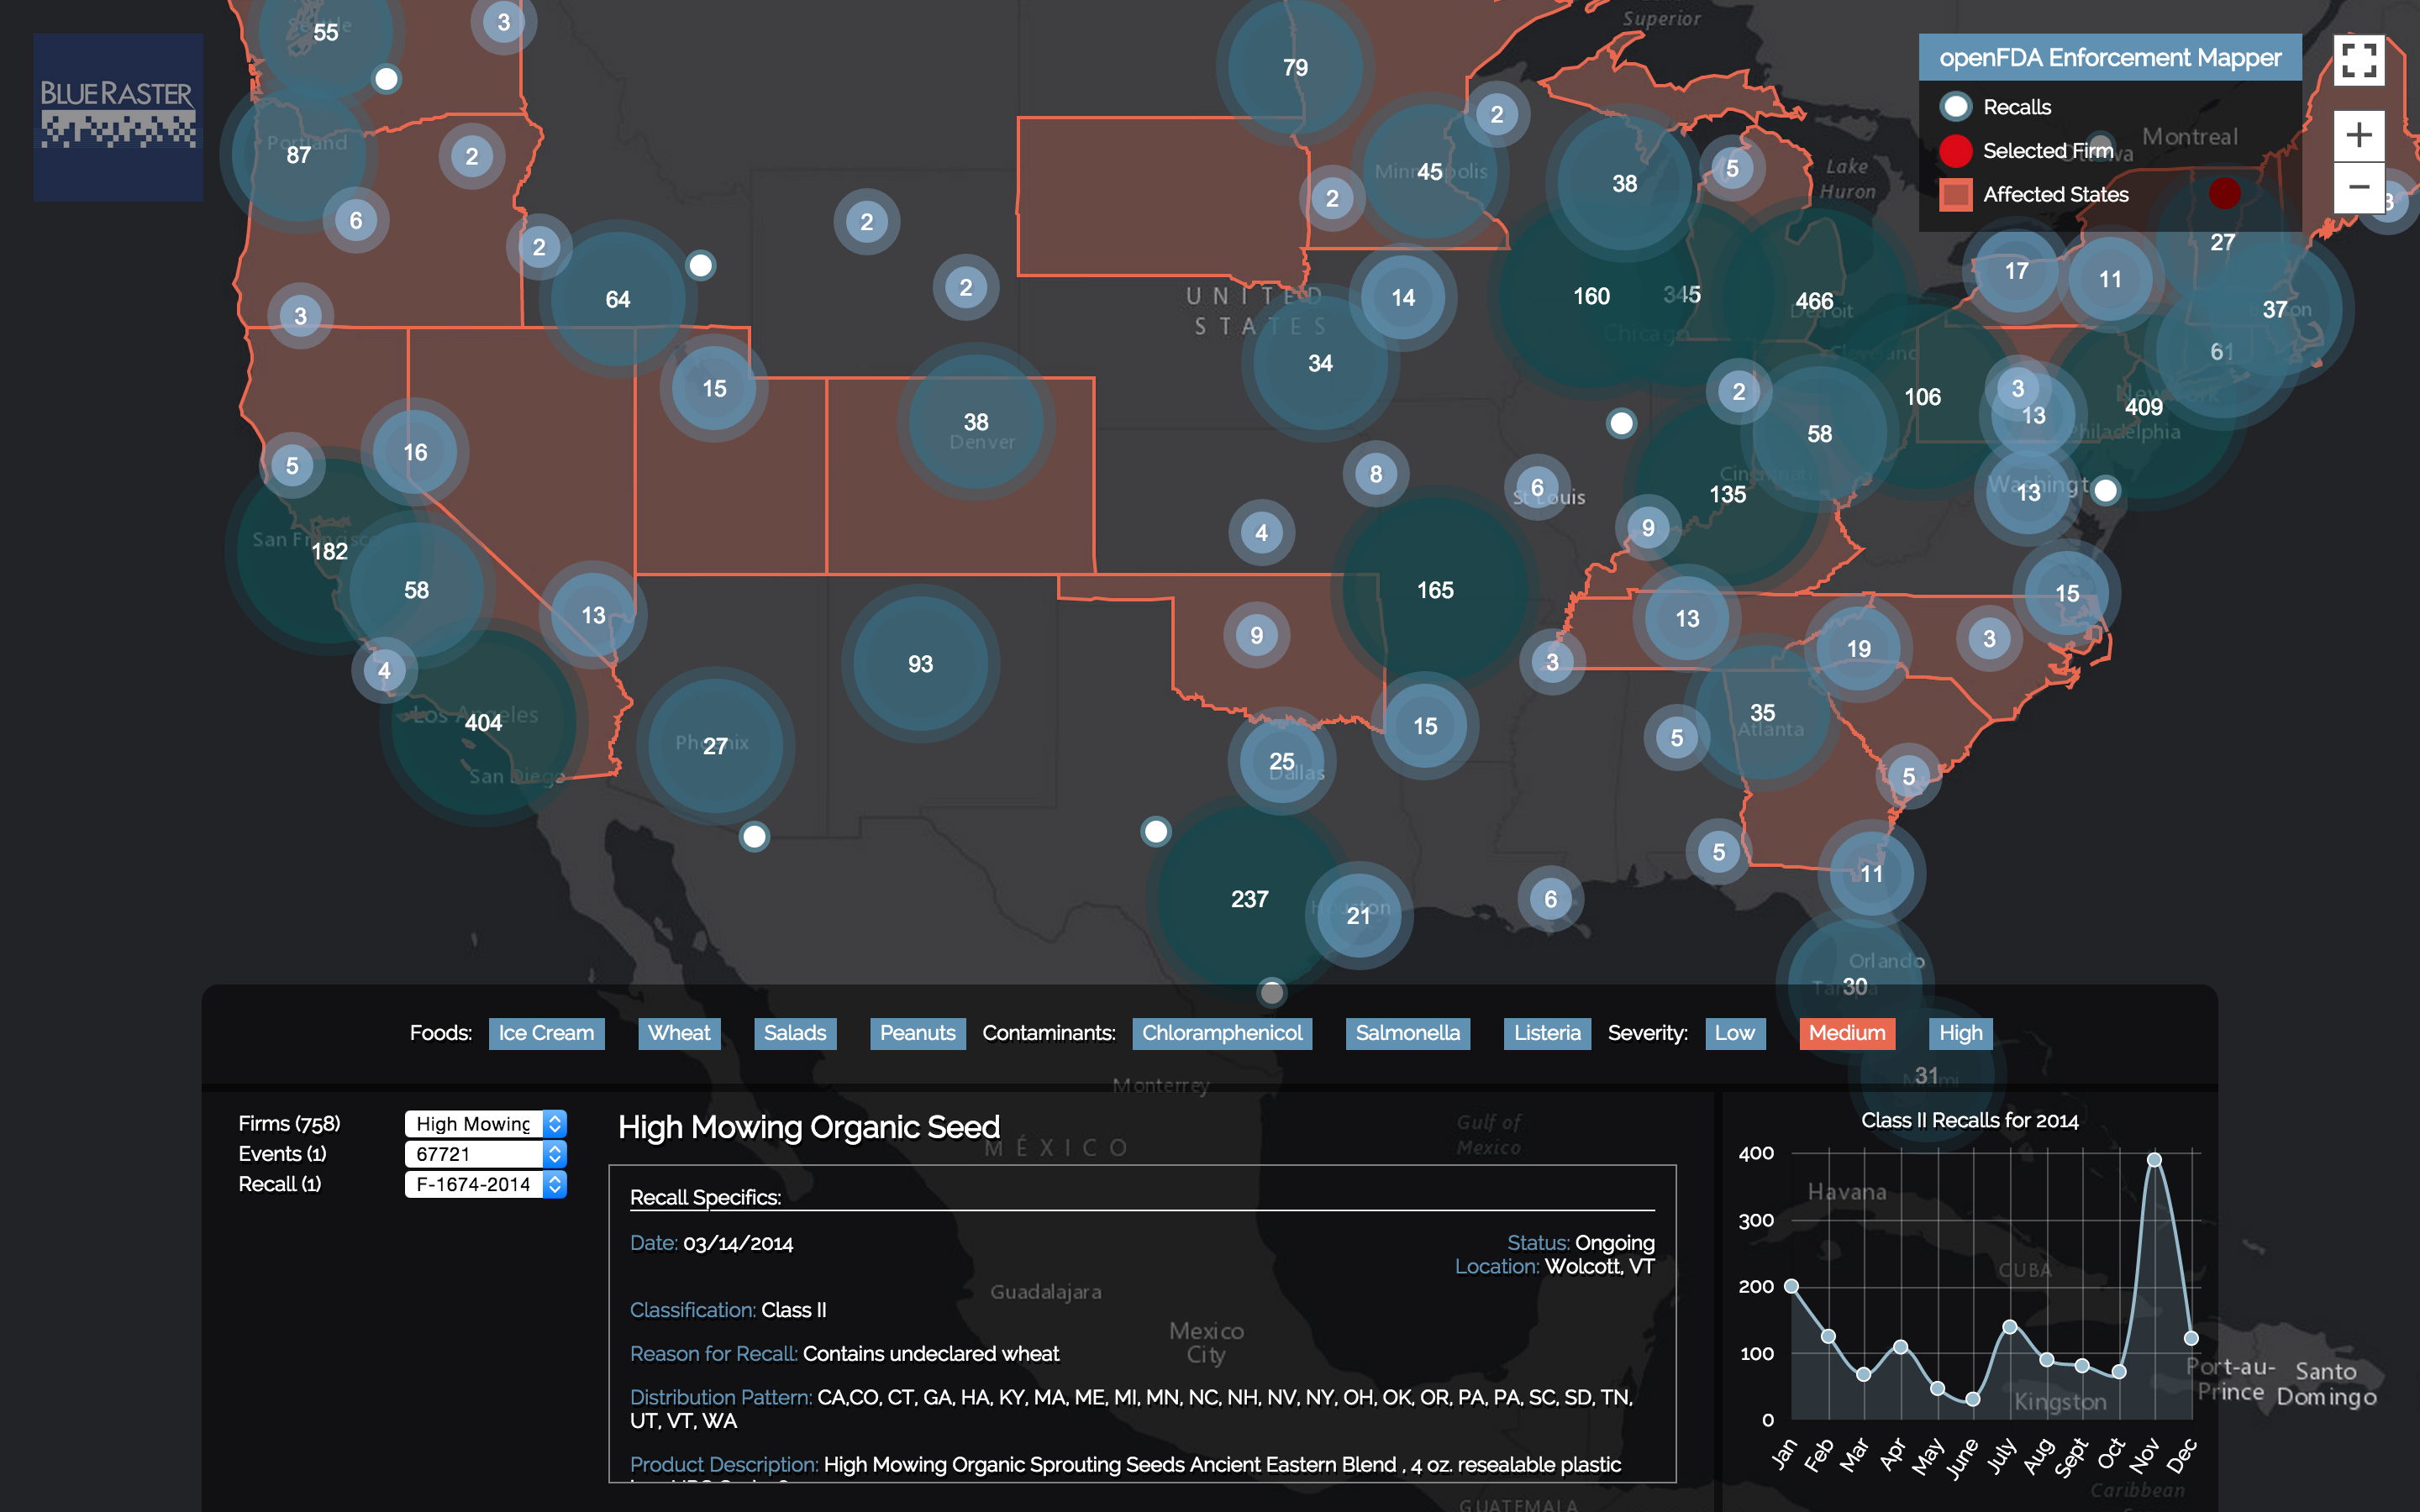The height and width of the screenshot is (1512, 2420).
Task: Filter by Ice Cream food
Action: pyautogui.click(x=546, y=1033)
